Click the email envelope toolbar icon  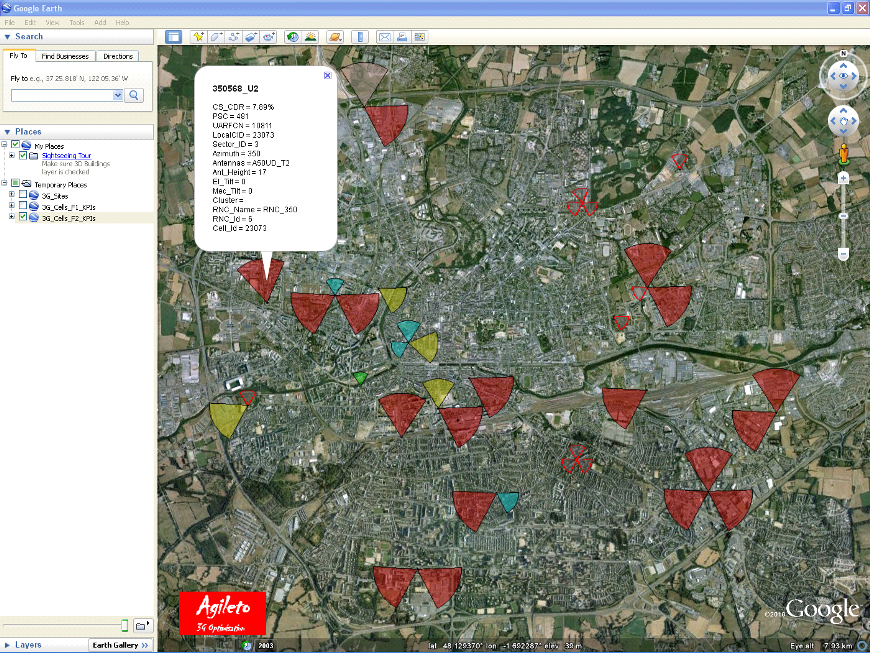click(x=384, y=37)
